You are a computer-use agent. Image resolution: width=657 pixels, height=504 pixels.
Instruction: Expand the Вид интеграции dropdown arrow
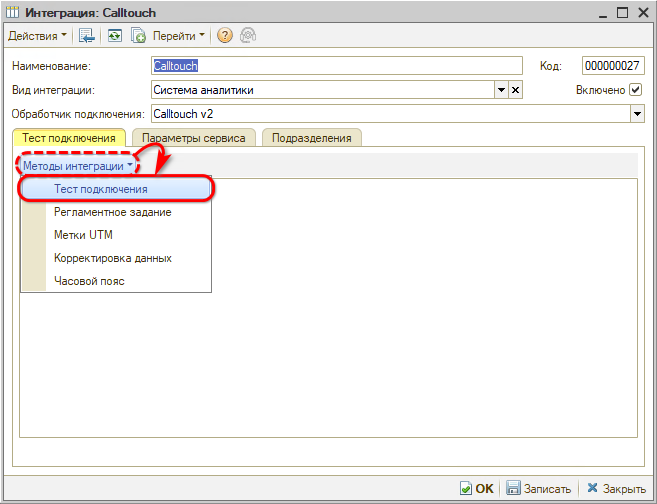tap(501, 90)
